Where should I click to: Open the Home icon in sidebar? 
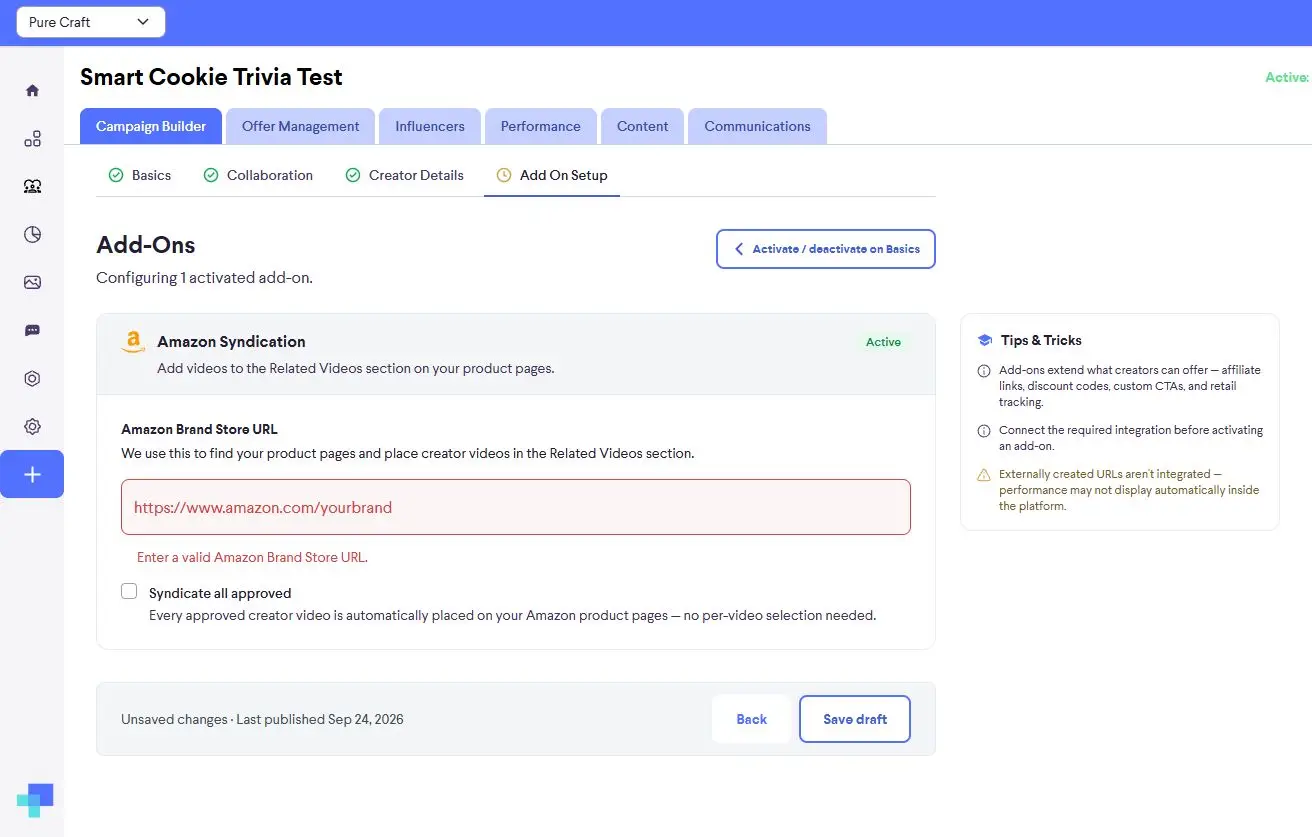coord(32,90)
